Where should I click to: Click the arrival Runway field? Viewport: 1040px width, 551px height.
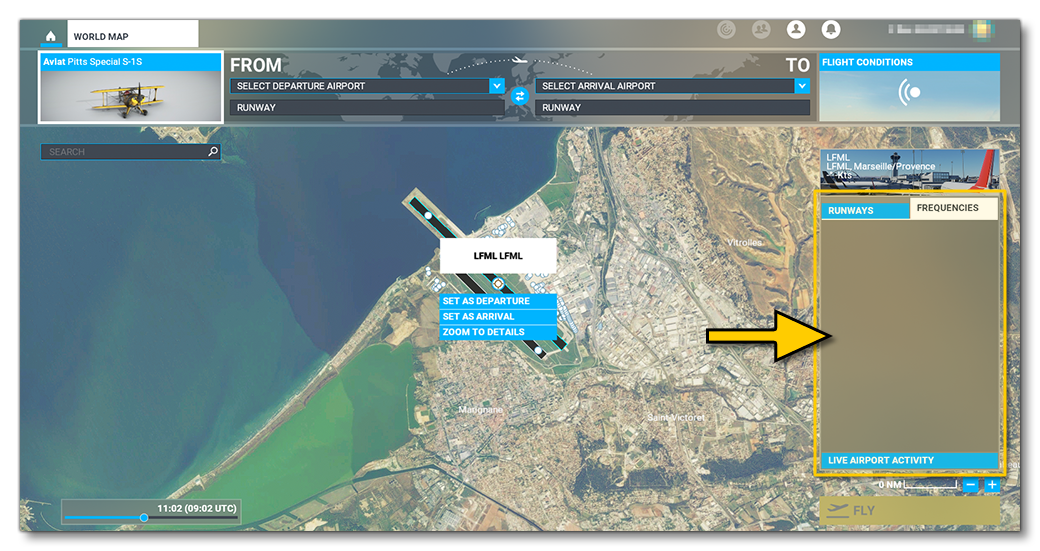(x=673, y=107)
